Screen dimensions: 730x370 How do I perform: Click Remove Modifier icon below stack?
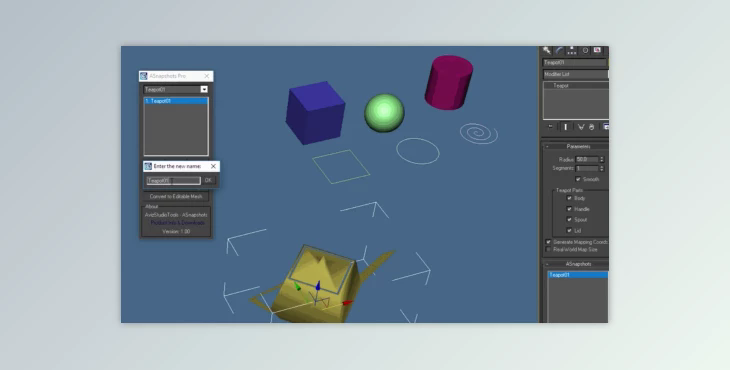591,127
